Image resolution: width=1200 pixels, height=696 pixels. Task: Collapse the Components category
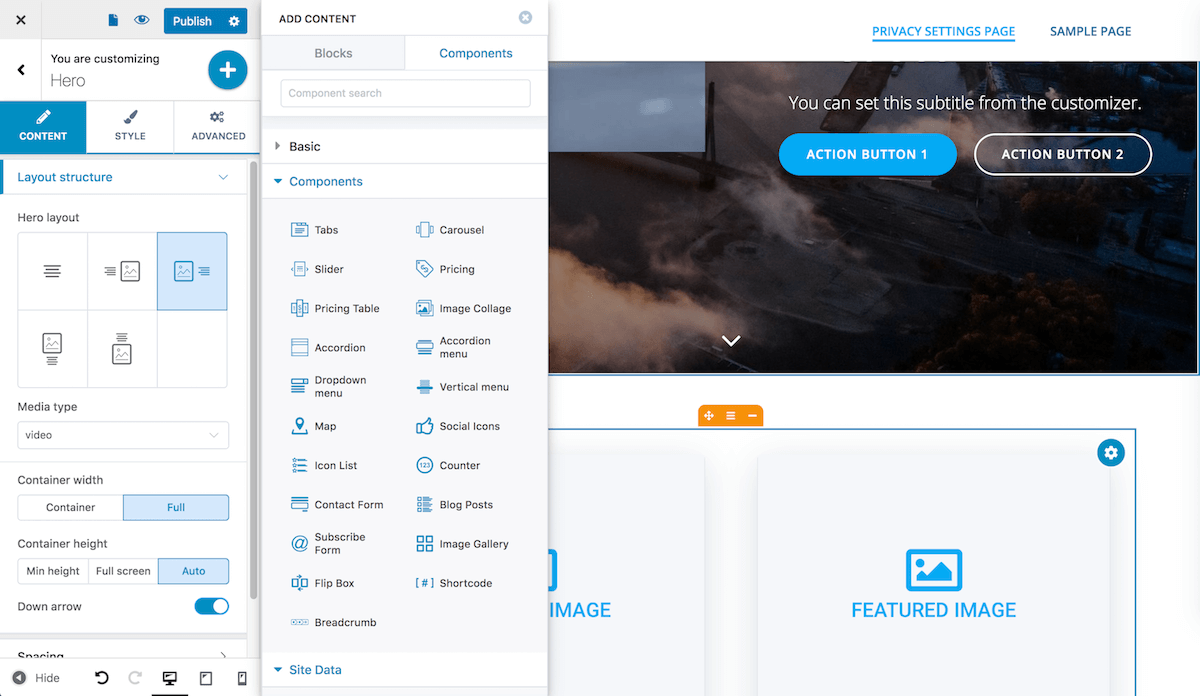tap(404, 181)
